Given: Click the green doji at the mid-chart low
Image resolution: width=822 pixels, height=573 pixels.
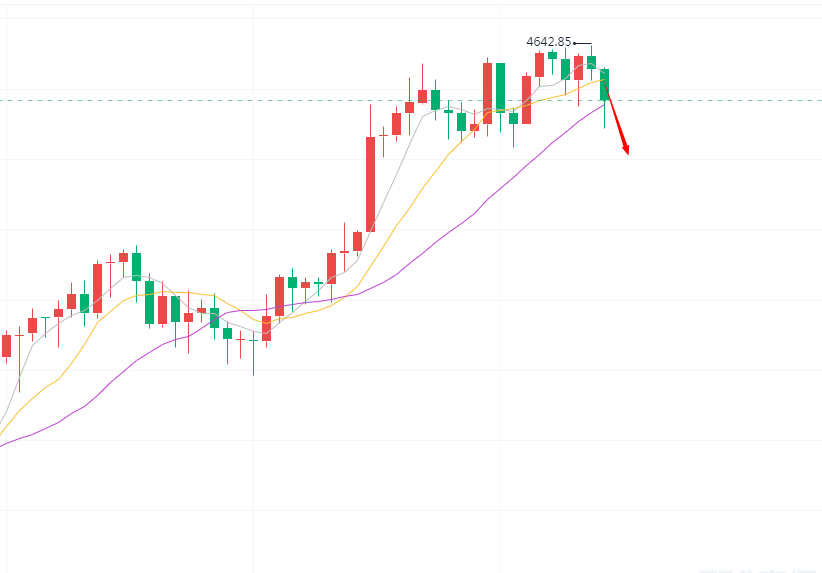Looking at the screenshot, I should [253, 341].
